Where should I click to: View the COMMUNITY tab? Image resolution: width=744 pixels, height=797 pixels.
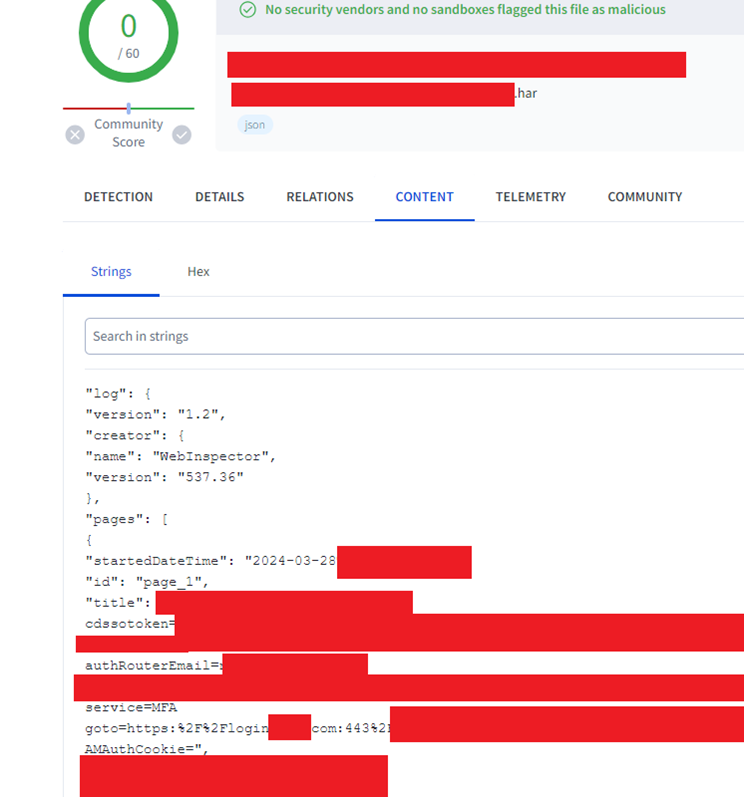pos(644,197)
